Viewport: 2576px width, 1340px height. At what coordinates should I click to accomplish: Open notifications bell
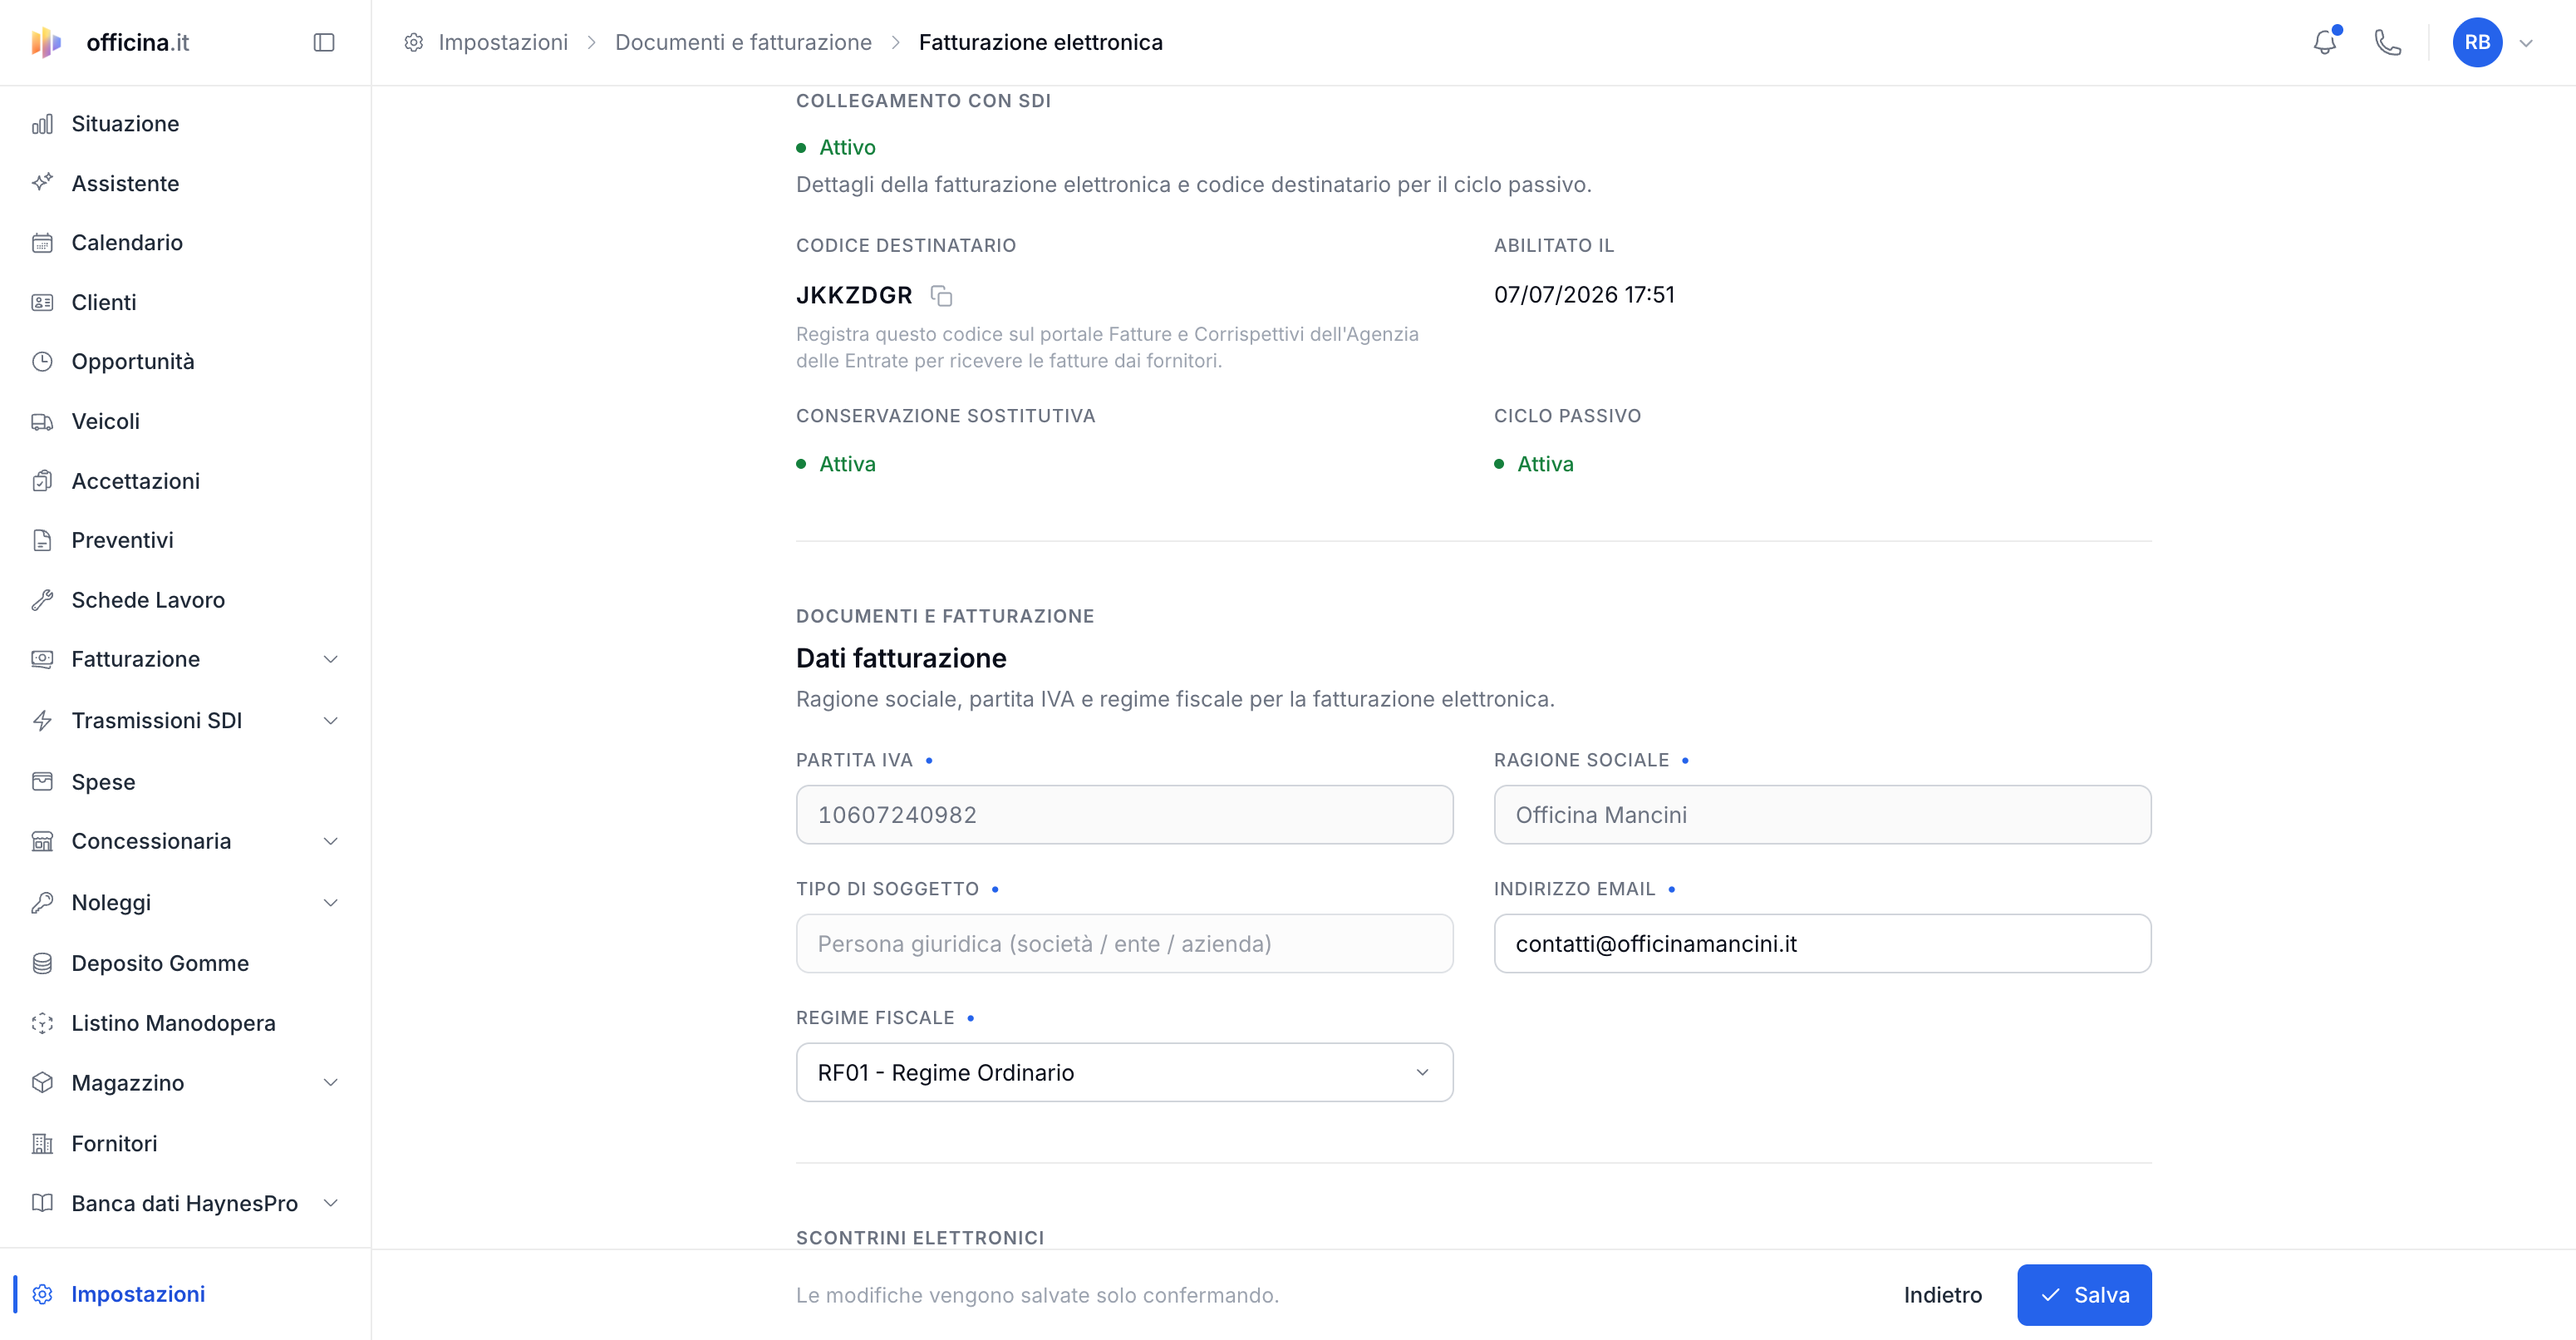point(2325,42)
